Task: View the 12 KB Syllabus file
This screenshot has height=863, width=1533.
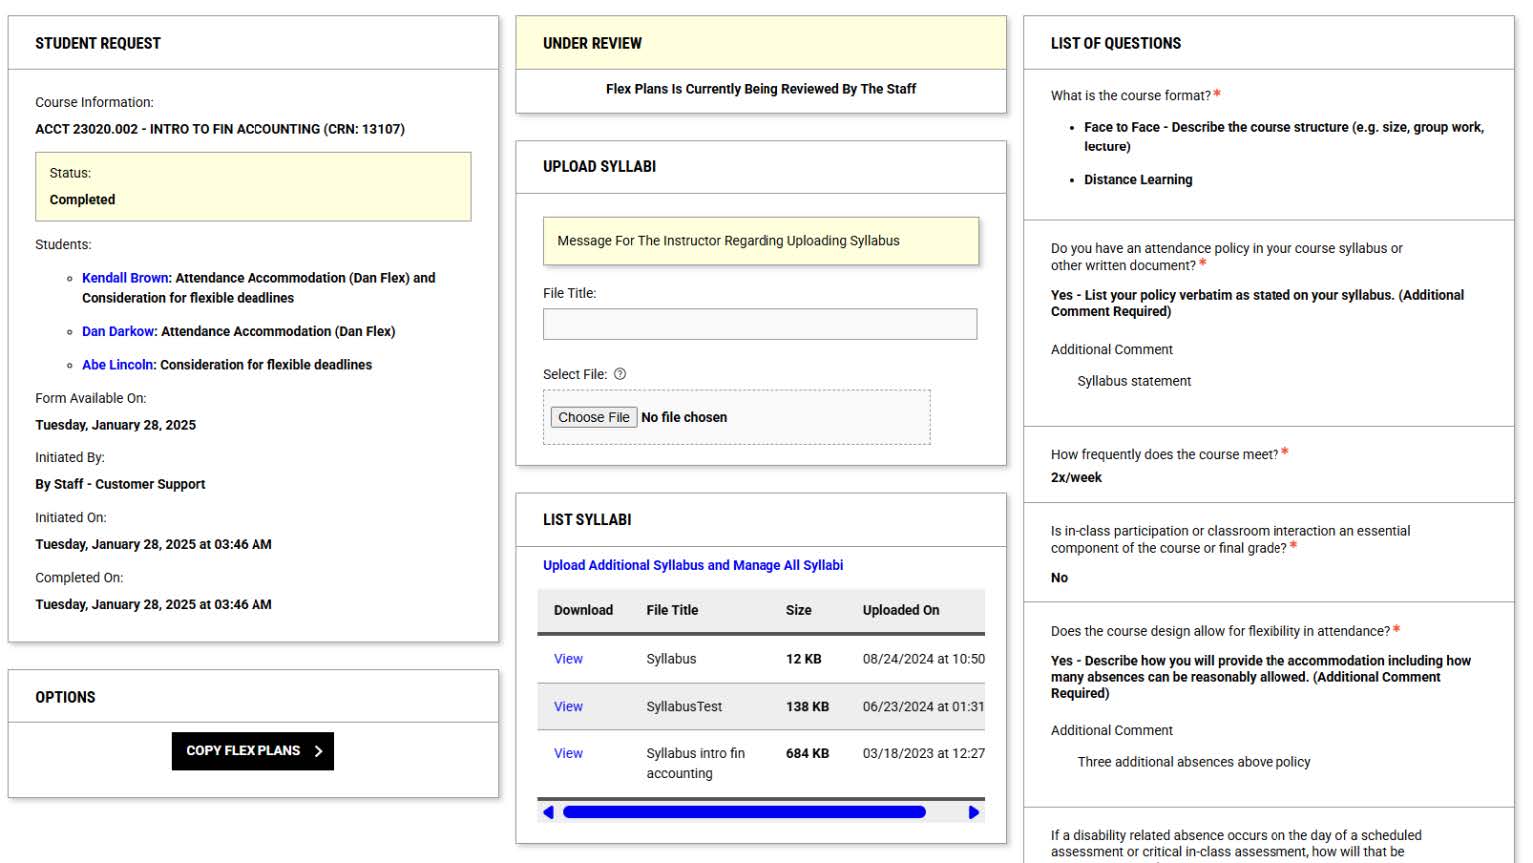Action: 568,658
